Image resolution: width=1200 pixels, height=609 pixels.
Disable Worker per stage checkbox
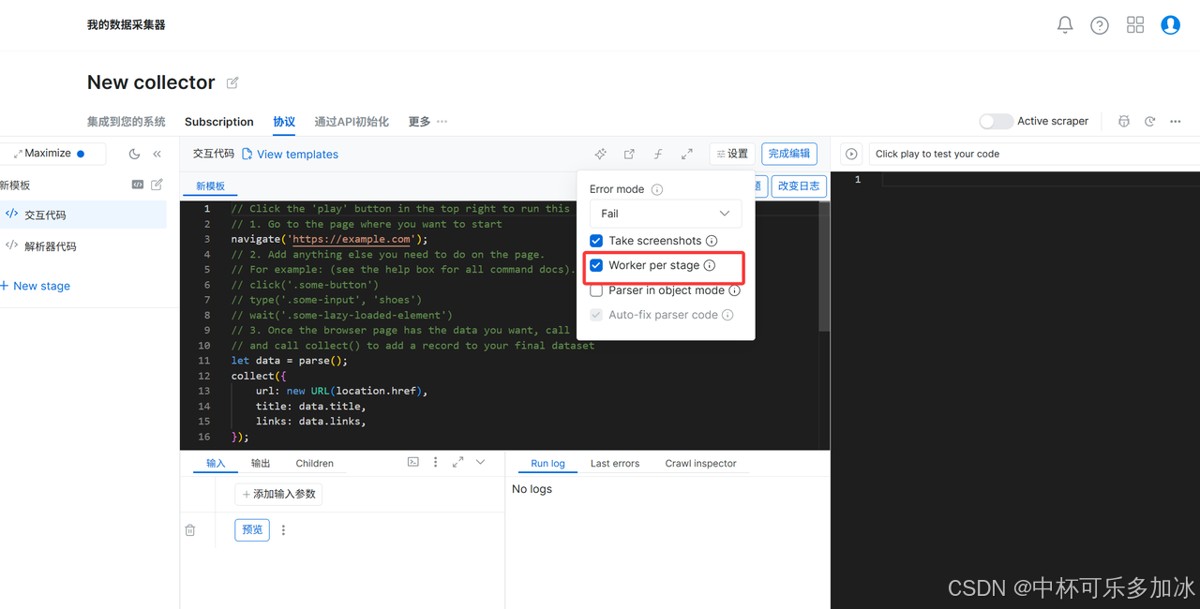click(x=596, y=266)
